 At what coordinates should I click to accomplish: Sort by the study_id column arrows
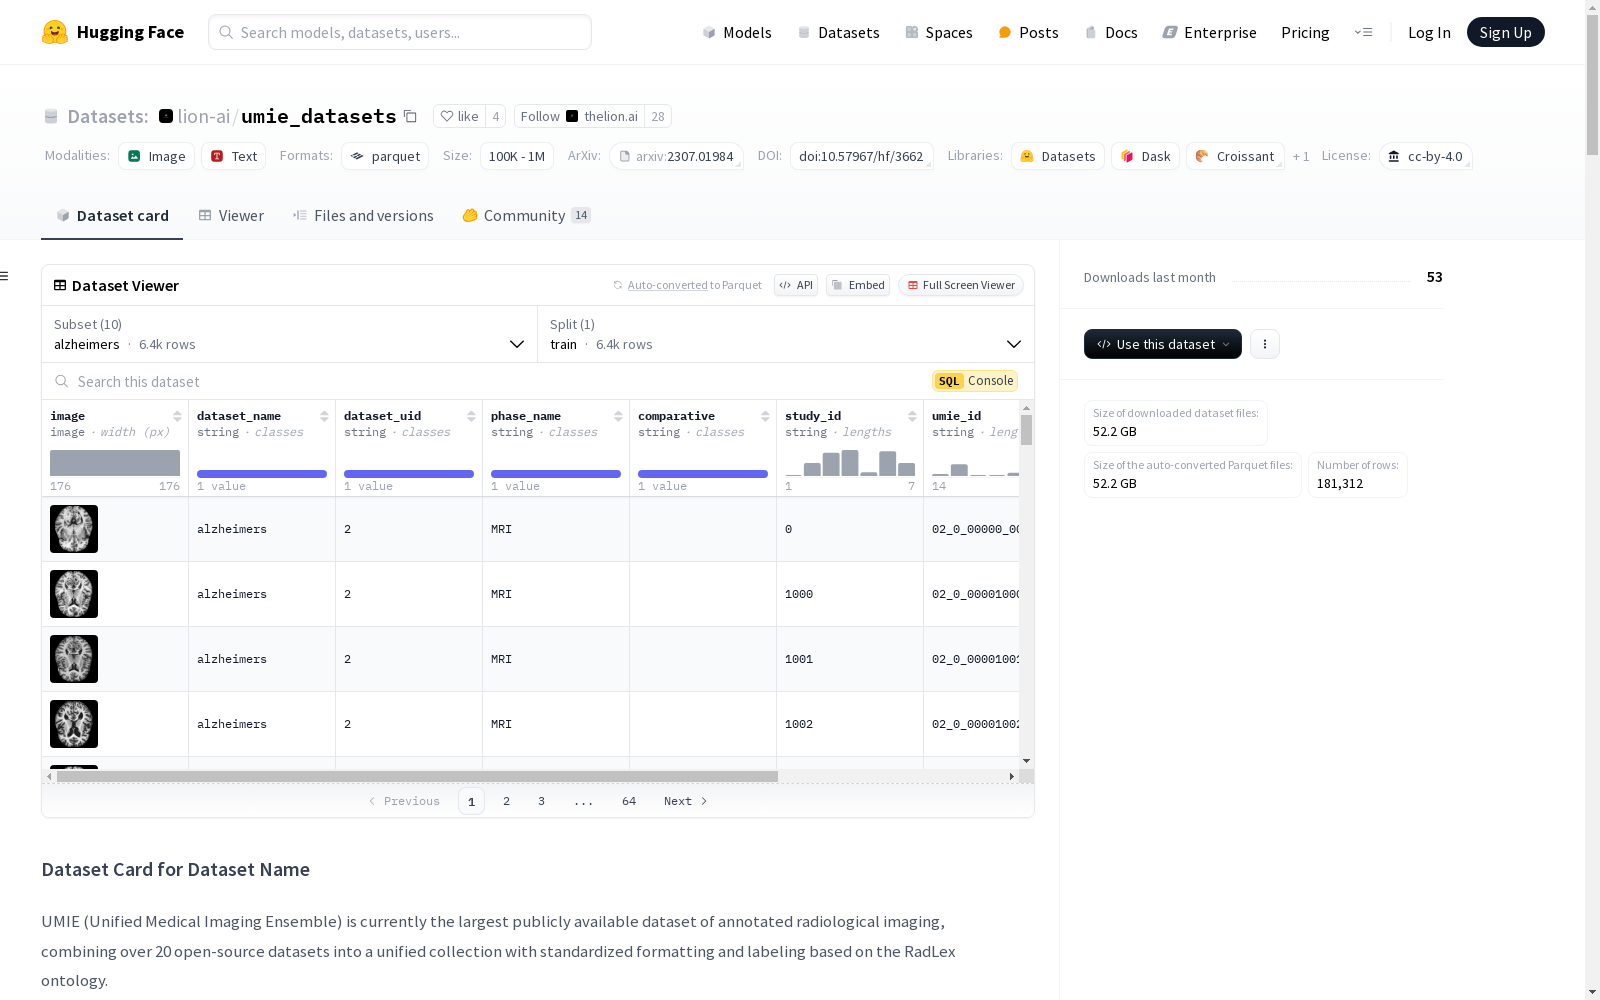[912, 416]
